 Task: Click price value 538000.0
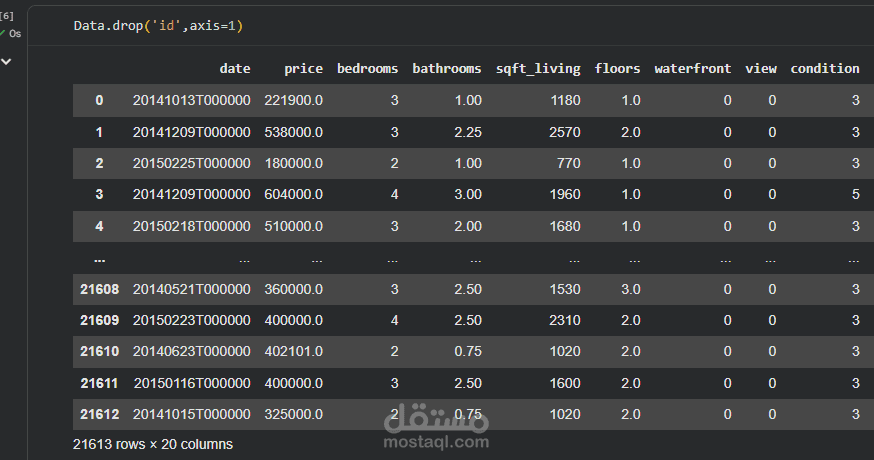[294, 132]
